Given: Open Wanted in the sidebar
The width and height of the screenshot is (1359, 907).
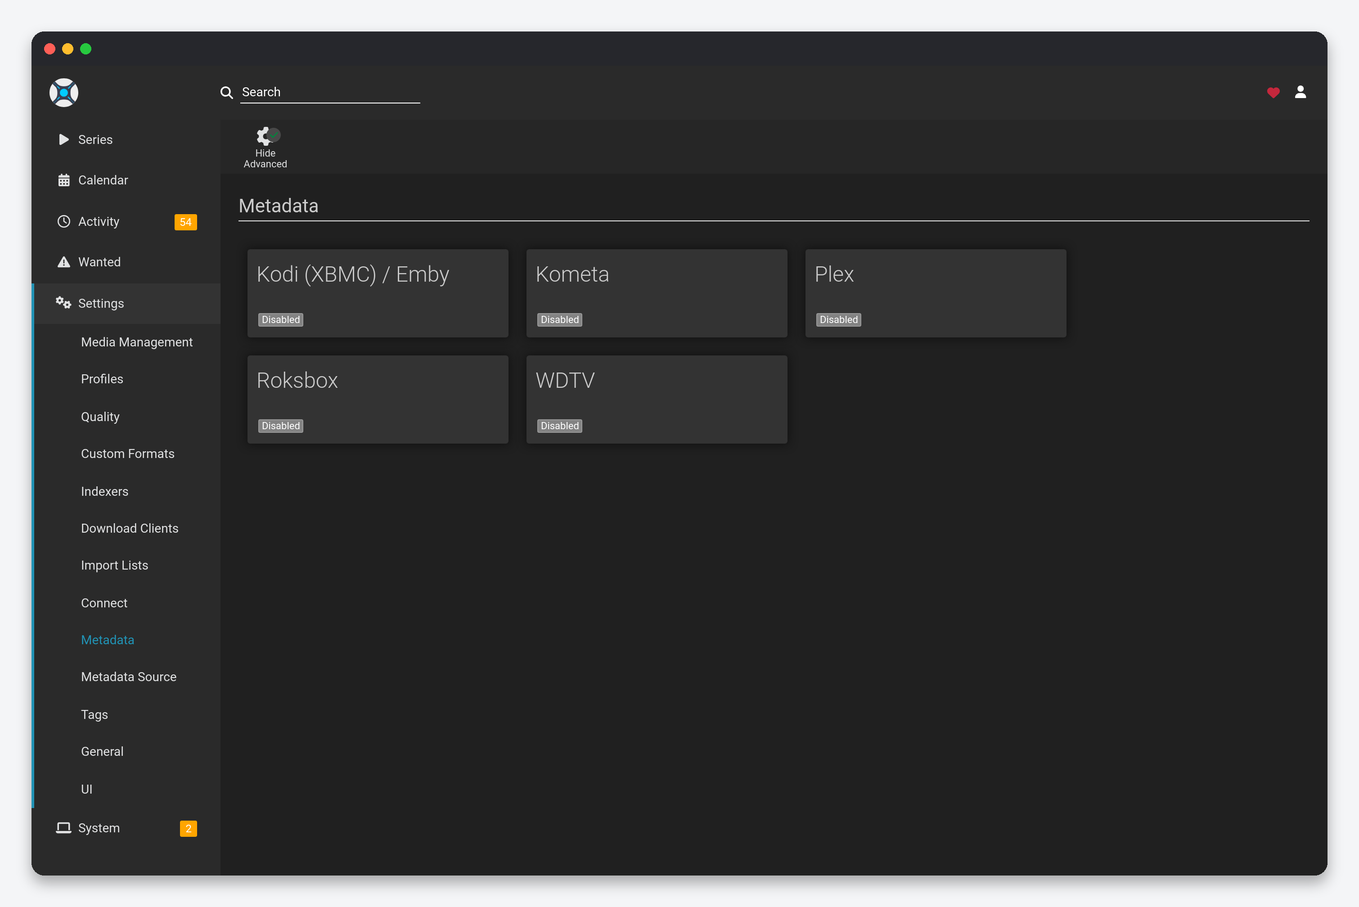Looking at the screenshot, I should 126,262.
